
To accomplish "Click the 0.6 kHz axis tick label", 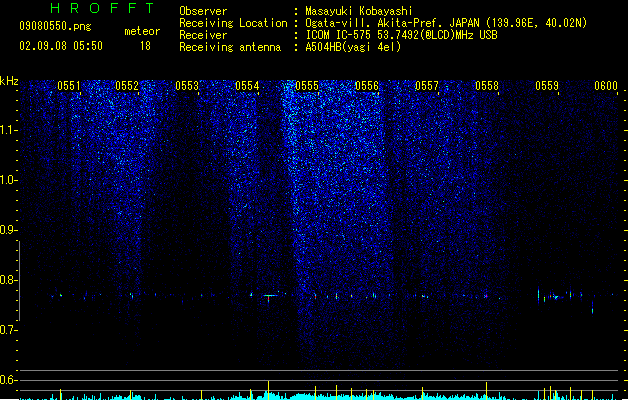I will coord(8,380).
